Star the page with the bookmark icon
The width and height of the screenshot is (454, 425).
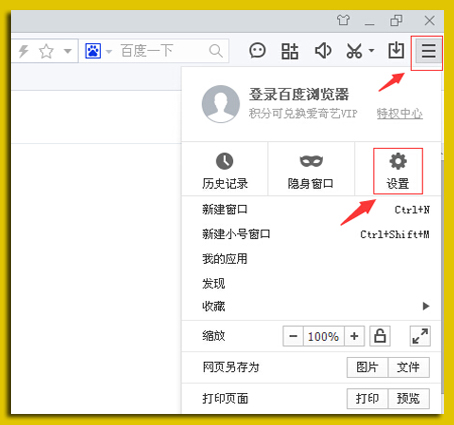(x=46, y=51)
